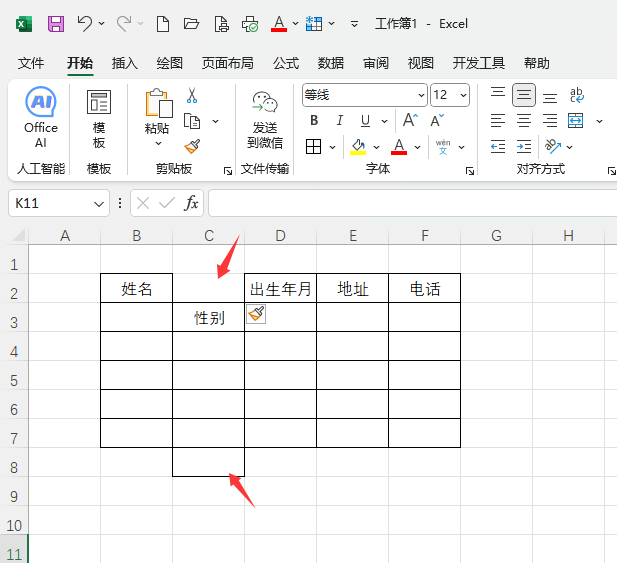Open customize quick access toolbar dropdown
The height and width of the screenshot is (563, 617).
[354, 24]
